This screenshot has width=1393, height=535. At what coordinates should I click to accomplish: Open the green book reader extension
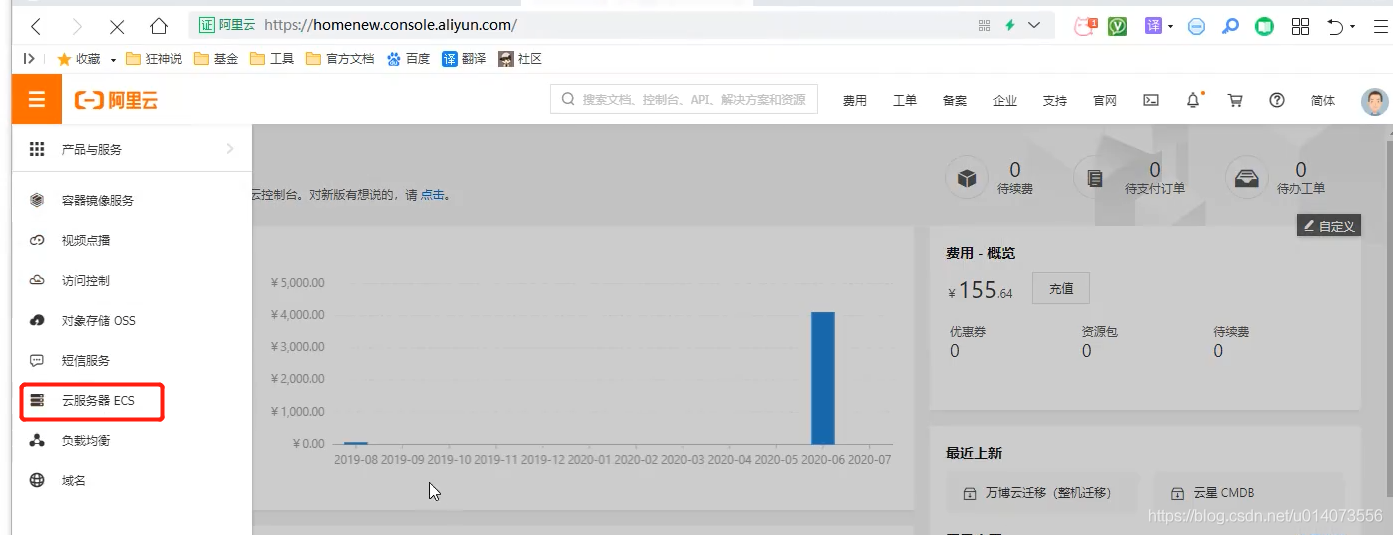pos(1265,27)
